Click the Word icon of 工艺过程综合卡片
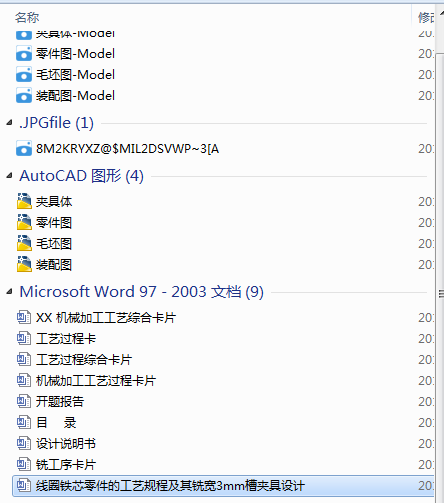444x503 pixels. point(24,359)
